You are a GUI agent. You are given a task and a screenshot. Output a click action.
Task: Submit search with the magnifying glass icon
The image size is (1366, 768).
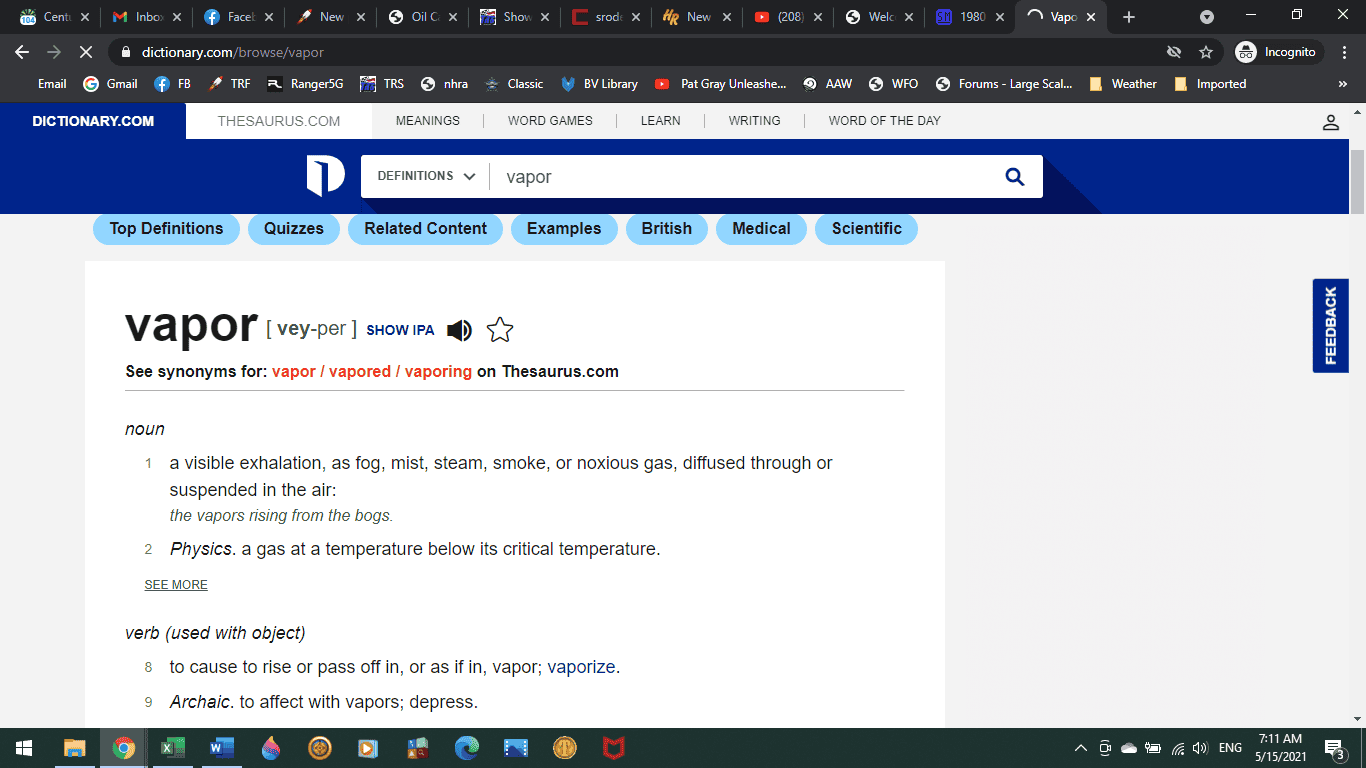(x=1015, y=177)
